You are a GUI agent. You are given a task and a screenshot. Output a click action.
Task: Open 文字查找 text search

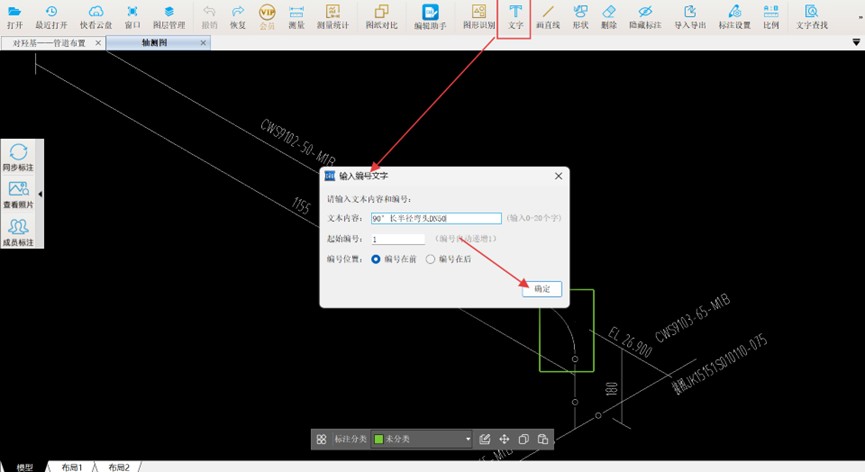click(x=811, y=17)
